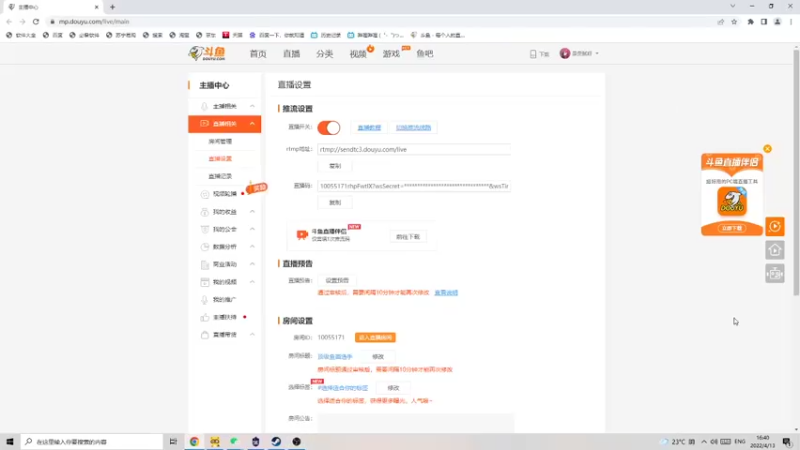Screen dimensions: 800x450
Task: Click the Chrome side panel icon
Action: (x=764, y=21)
